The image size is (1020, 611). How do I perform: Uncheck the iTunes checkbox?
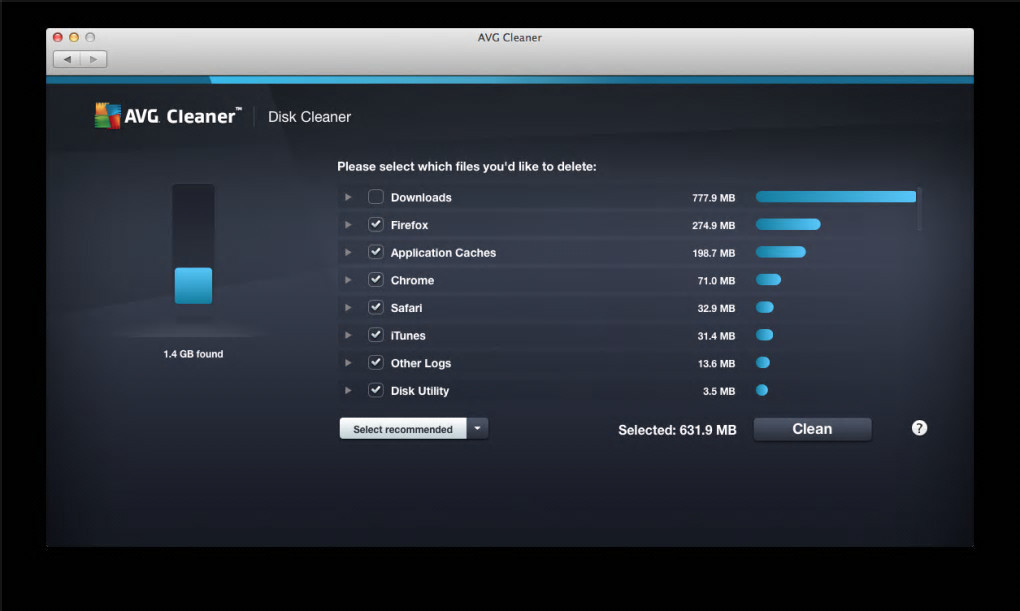click(375, 335)
